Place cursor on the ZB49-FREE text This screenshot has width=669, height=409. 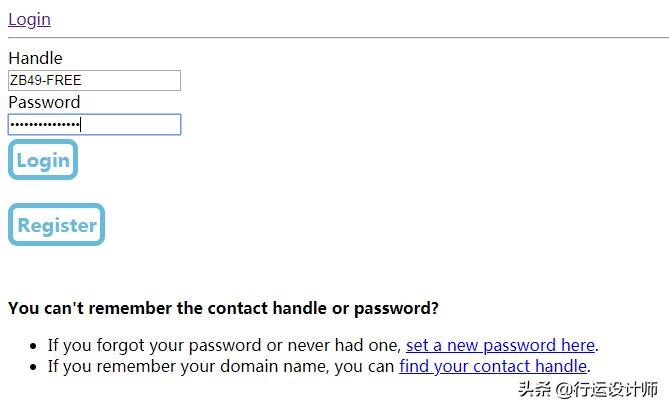[45, 81]
